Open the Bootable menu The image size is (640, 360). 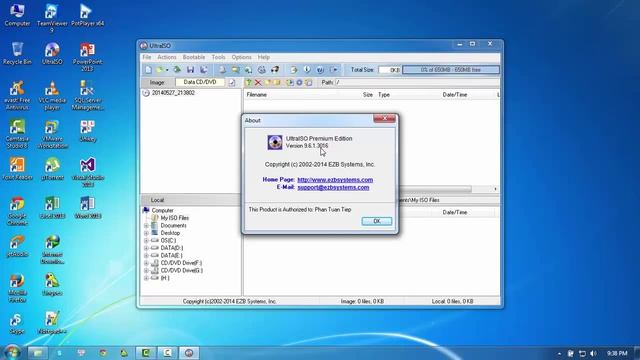tap(194, 57)
